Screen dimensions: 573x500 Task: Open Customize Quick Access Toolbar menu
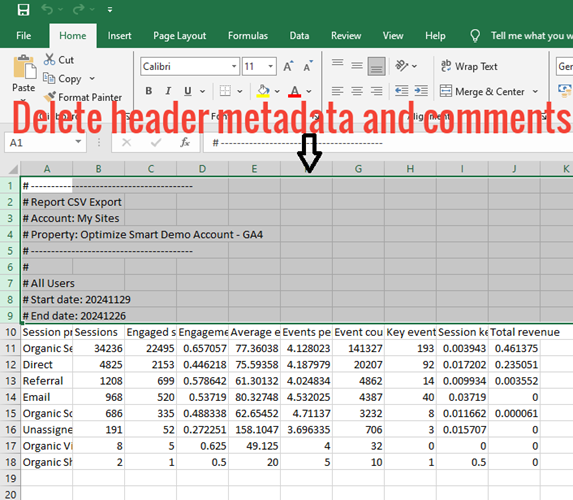coord(110,10)
